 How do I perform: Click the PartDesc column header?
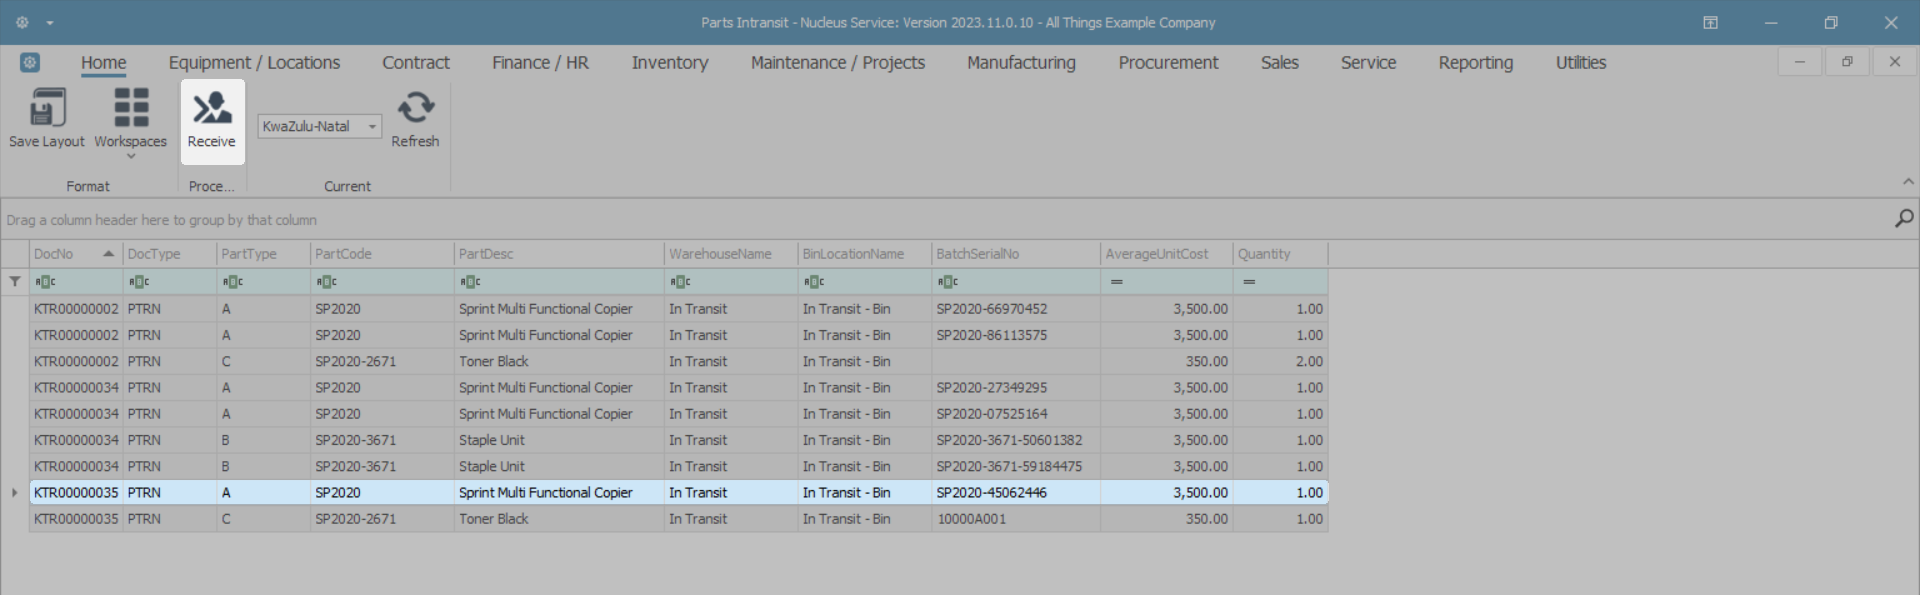coord(559,254)
